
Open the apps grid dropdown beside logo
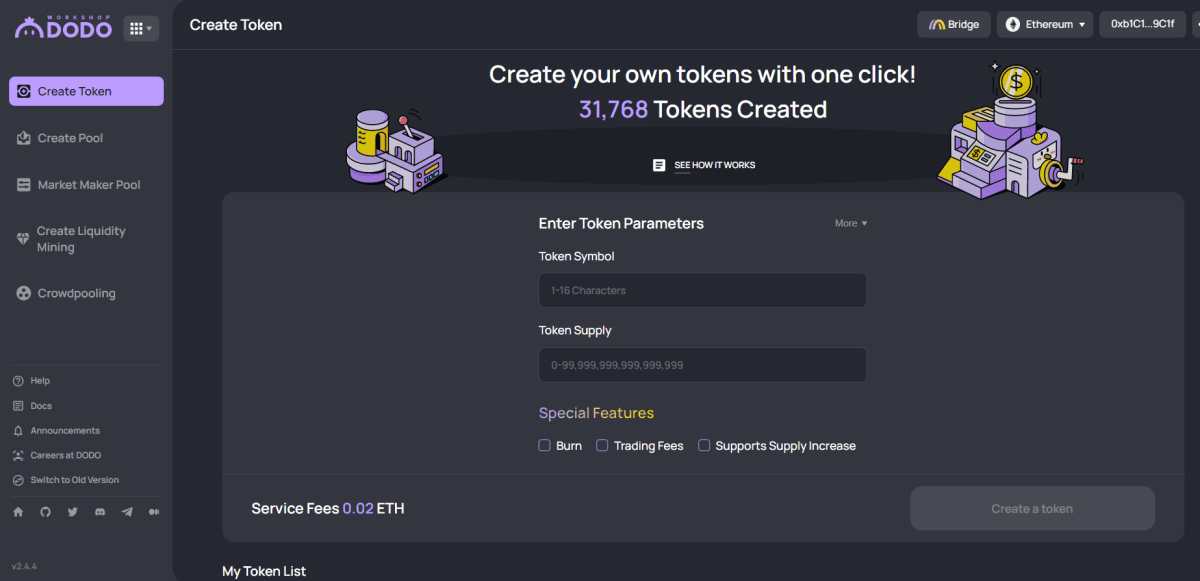(141, 28)
